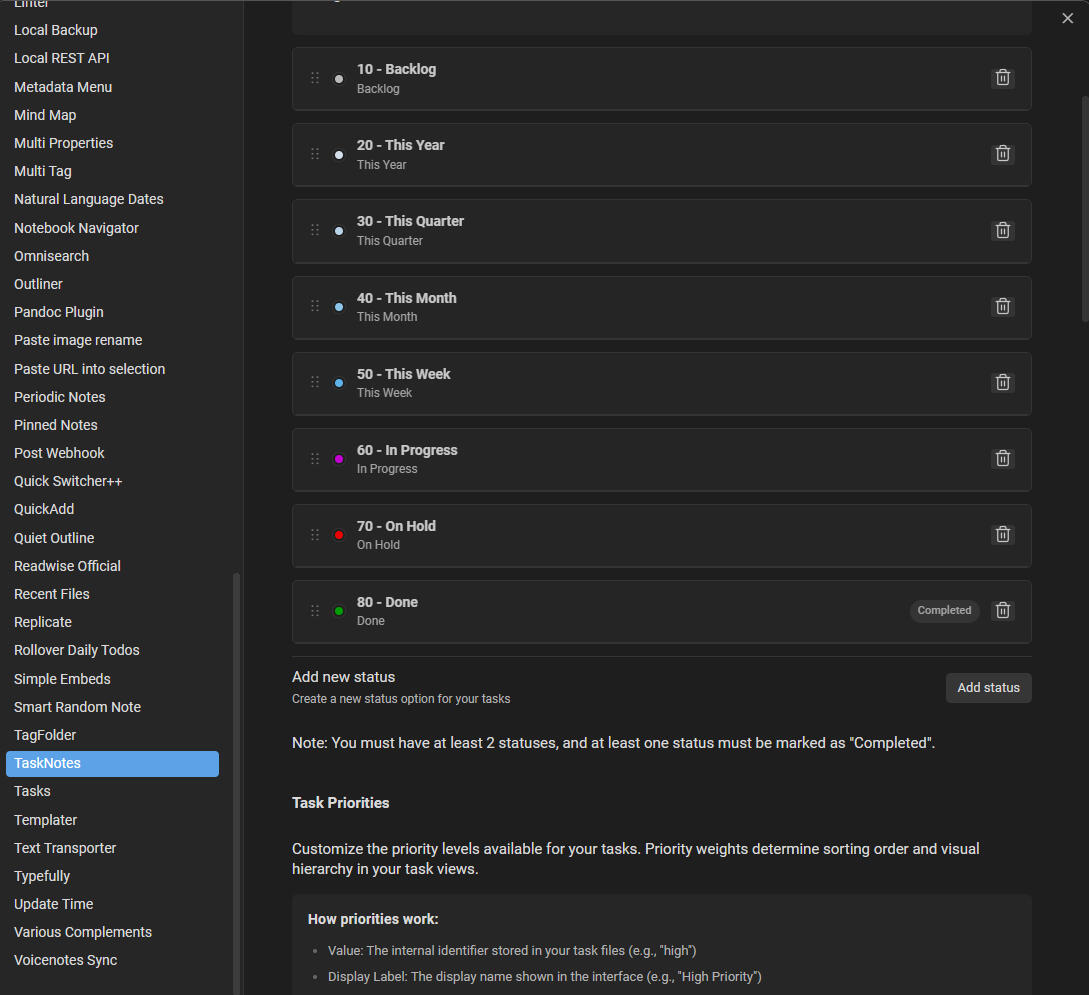Open Templater plugin settings
The image size is (1089, 995).
45,820
